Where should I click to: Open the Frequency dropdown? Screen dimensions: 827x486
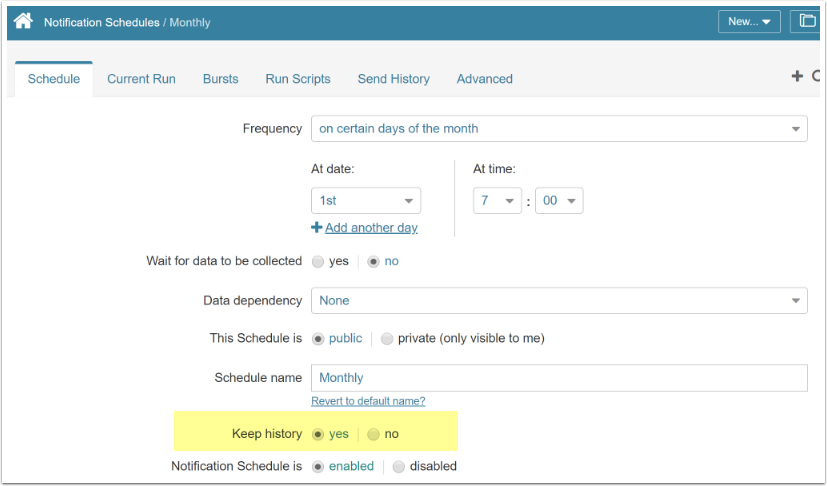tap(558, 129)
